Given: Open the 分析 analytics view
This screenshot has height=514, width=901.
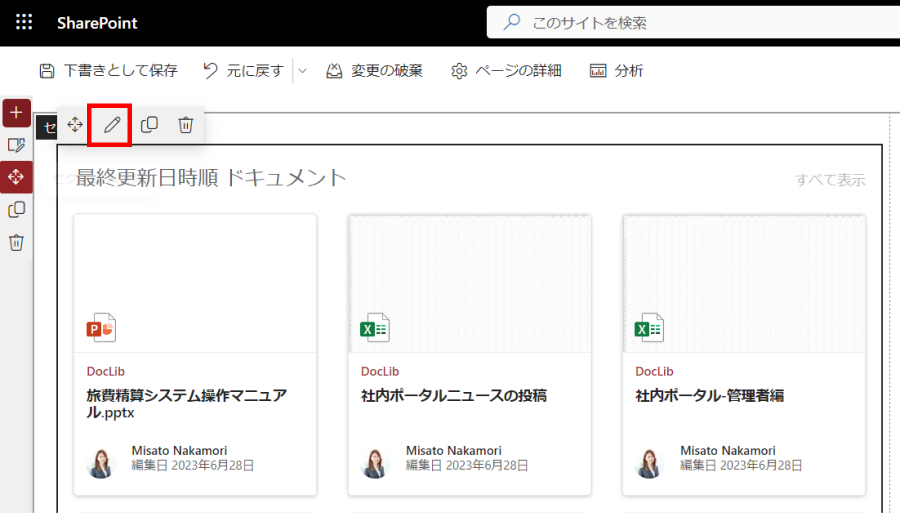Looking at the screenshot, I should (x=616, y=71).
